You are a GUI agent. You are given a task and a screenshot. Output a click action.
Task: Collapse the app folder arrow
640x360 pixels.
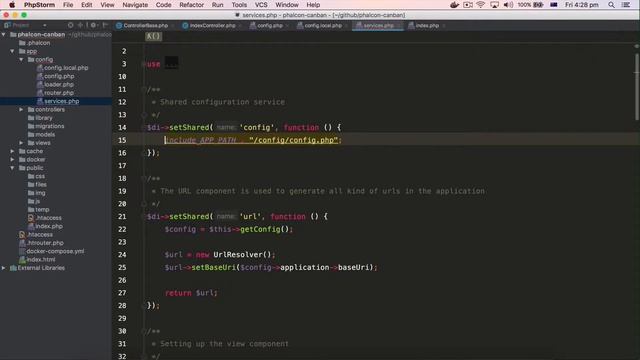(x=13, y=51)
